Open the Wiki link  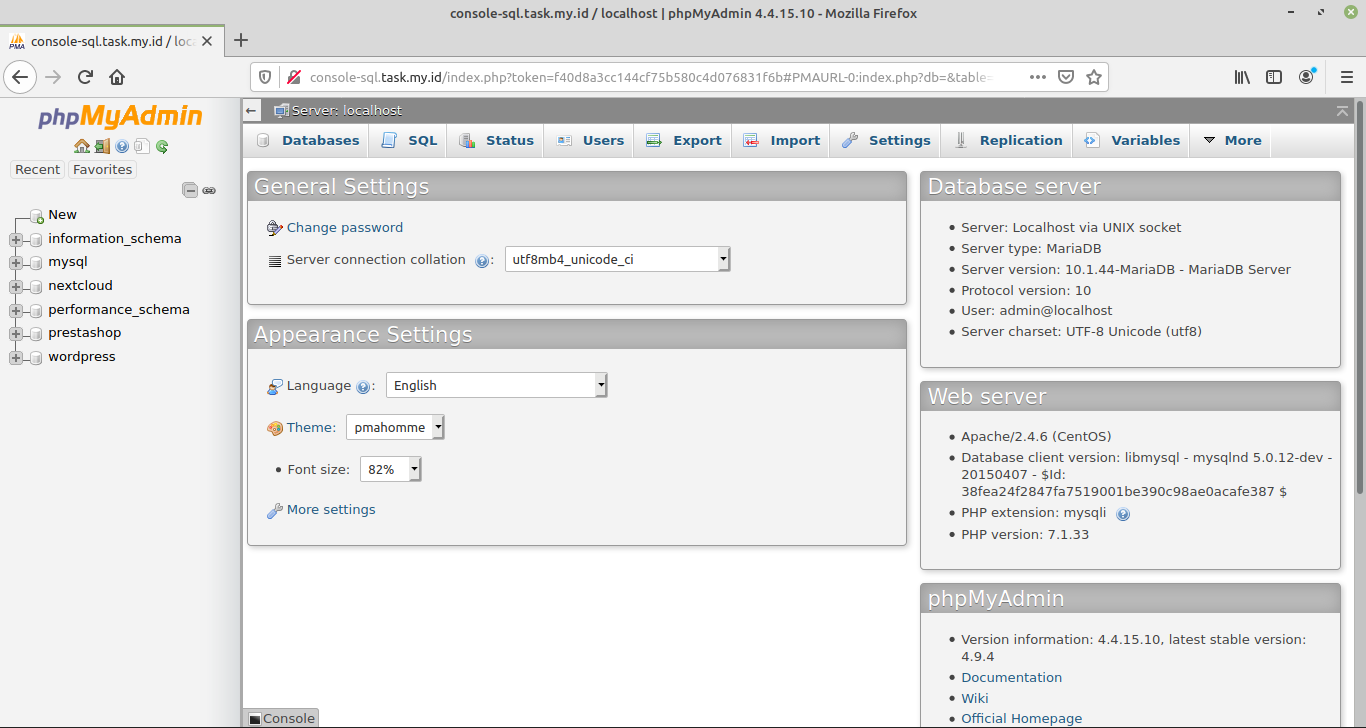[x=974, y=699]
